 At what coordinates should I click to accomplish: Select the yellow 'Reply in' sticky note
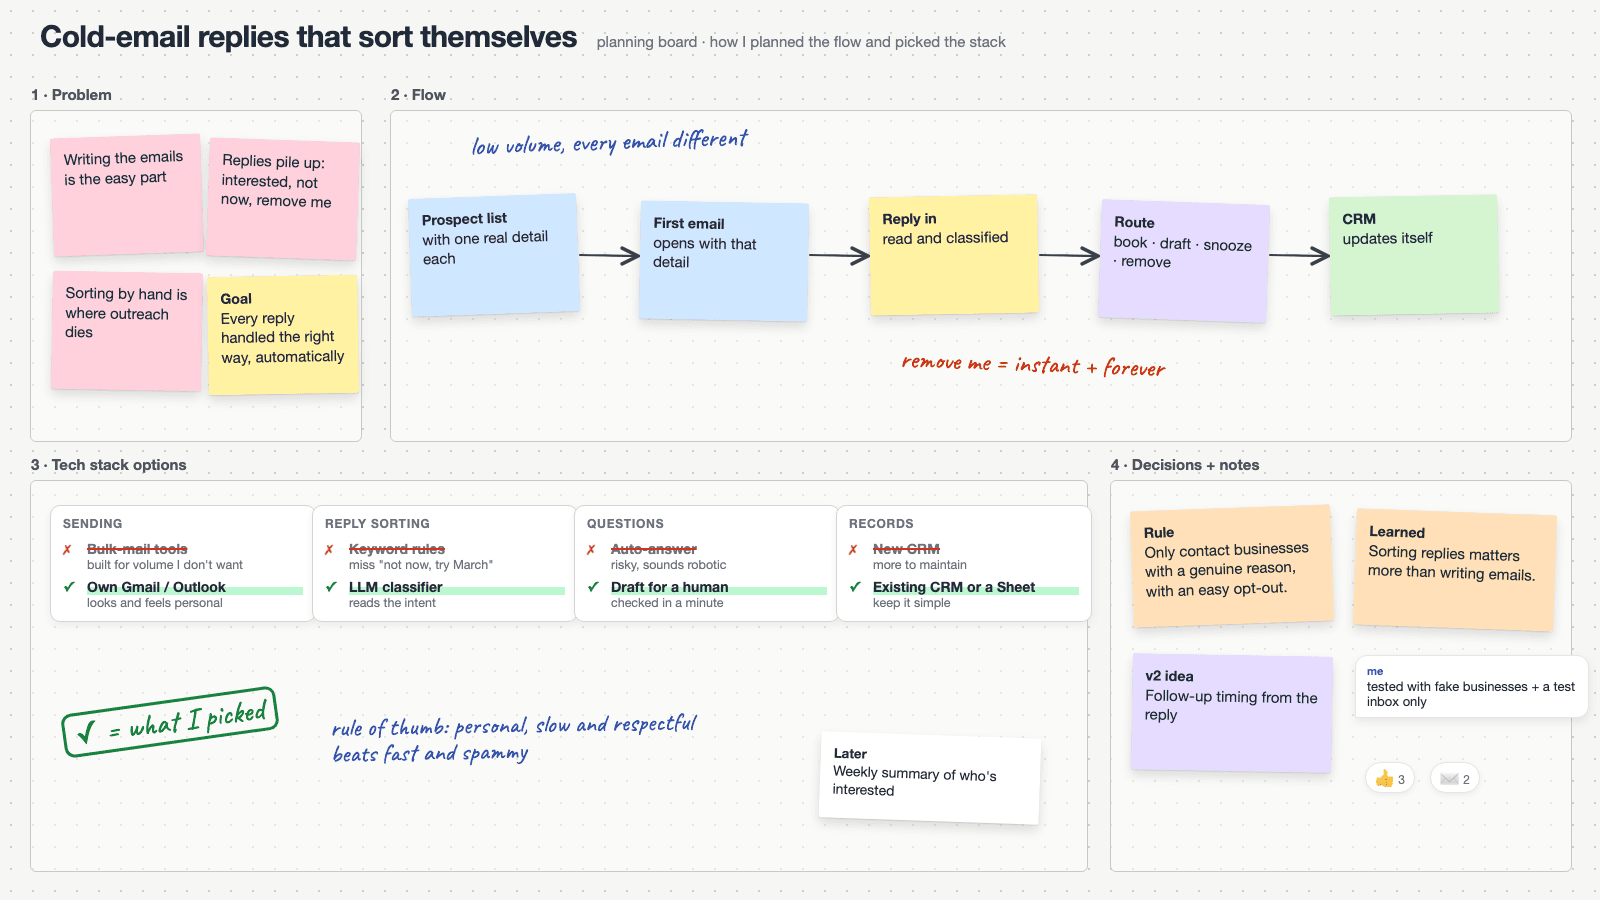click(x=954, y=256)
